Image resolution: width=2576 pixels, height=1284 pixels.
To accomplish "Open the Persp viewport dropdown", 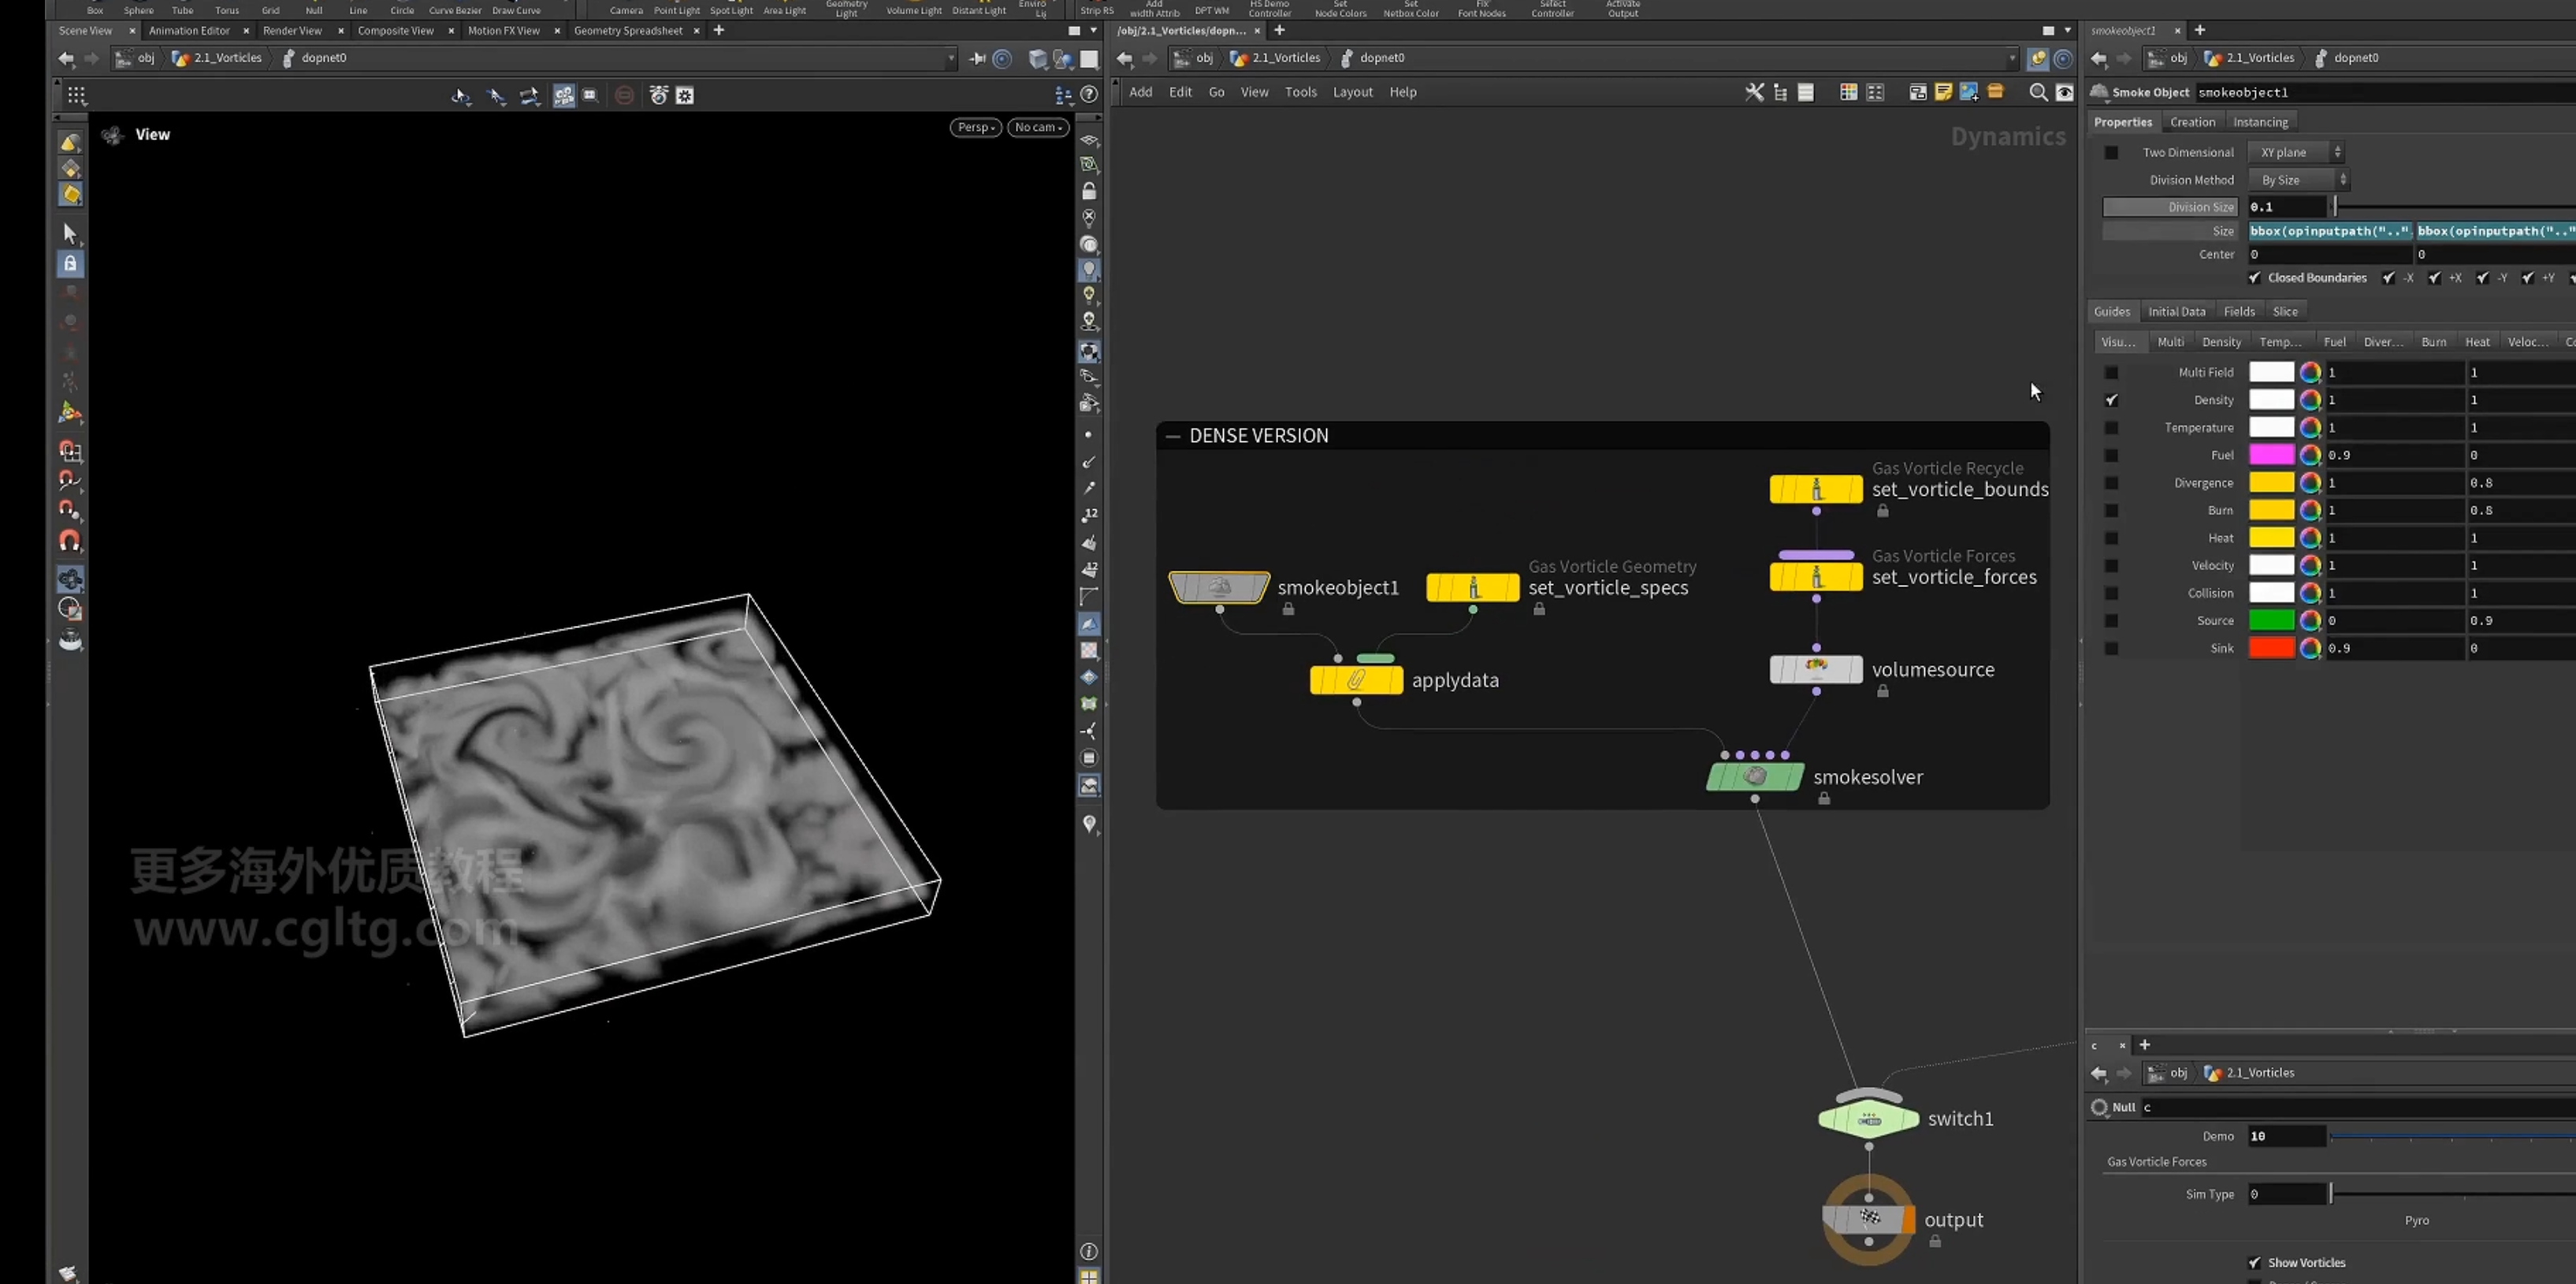I will tap(975, 127).
